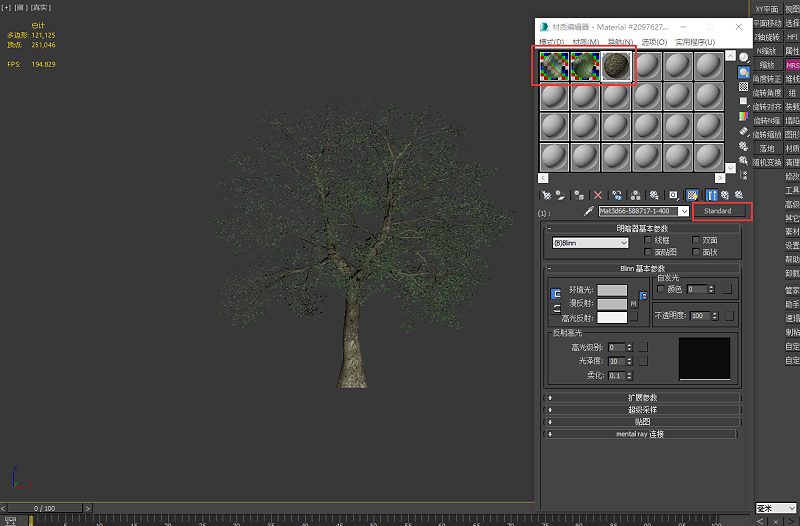Click the 漫反射 M map button
Image resolution: width=800 pixels, height=526 pixels.
click(x=633, y=304)
